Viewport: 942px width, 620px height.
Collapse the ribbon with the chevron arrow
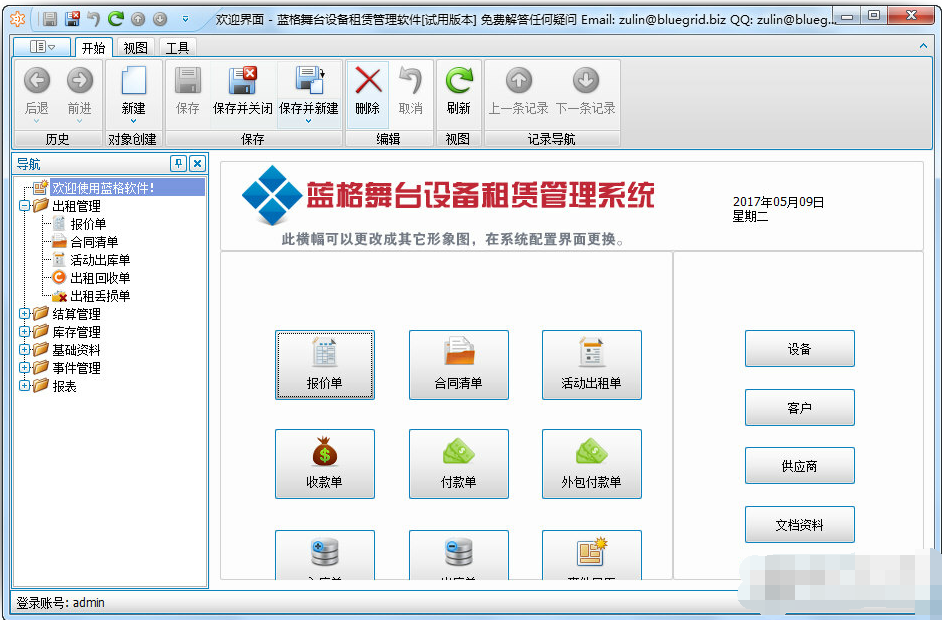(x=922, y=46)
